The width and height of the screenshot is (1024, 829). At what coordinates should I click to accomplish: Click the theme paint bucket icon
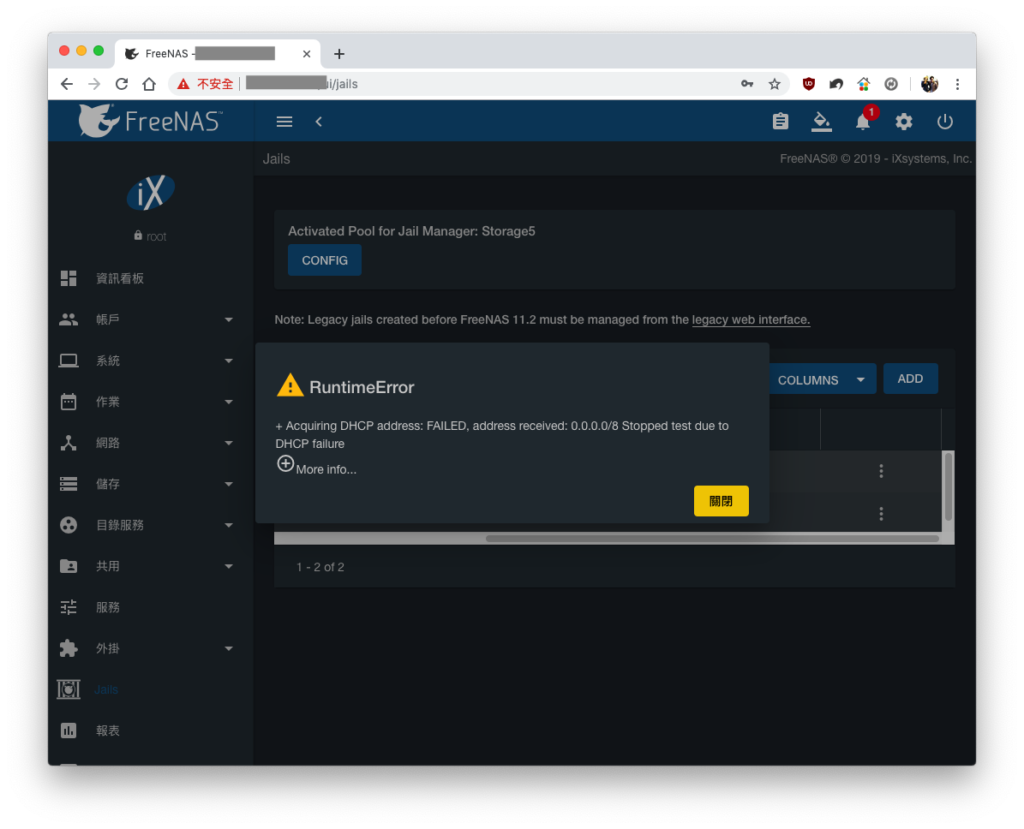(822, 122)
